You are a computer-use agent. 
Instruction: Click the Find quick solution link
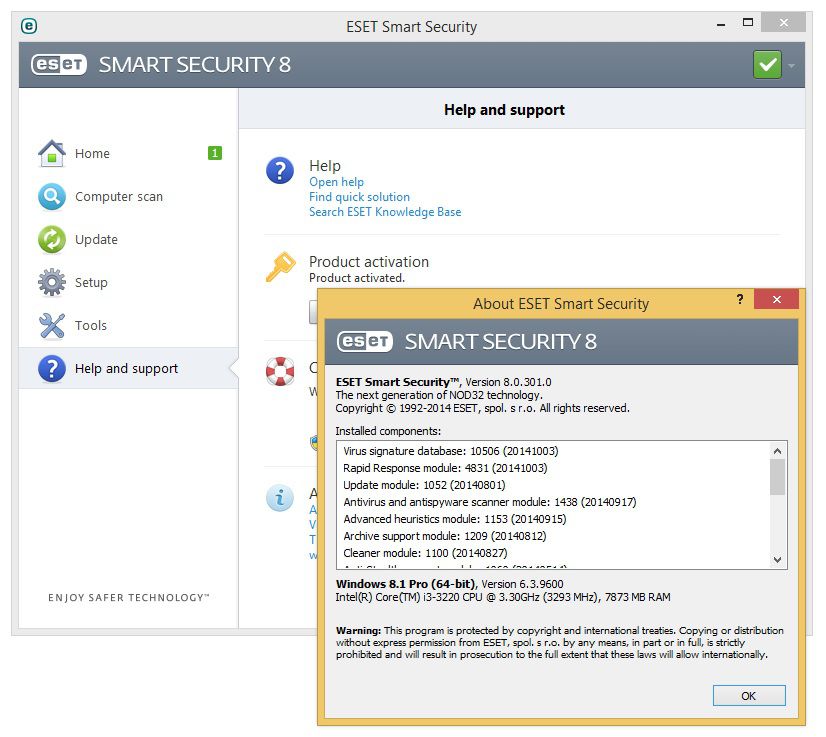click(359, 197)
